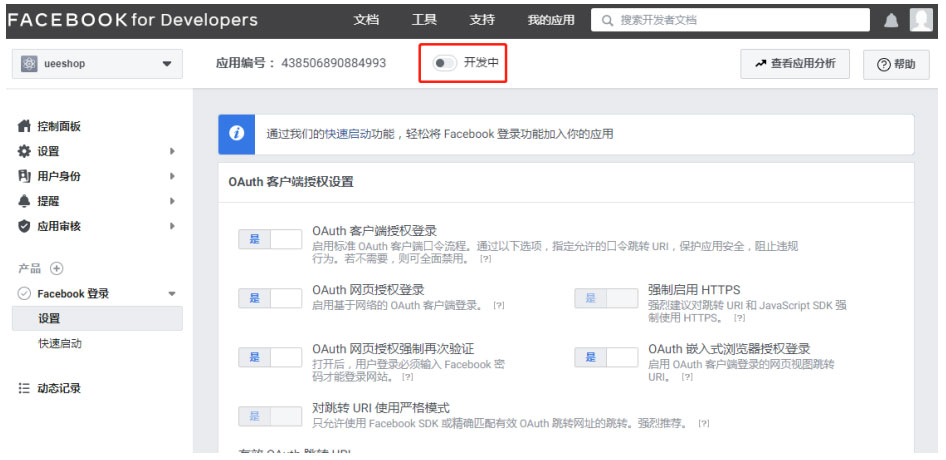Screen dimensions: 946x460
Task: Add a product with the plus icon
Action: (57, 268)
